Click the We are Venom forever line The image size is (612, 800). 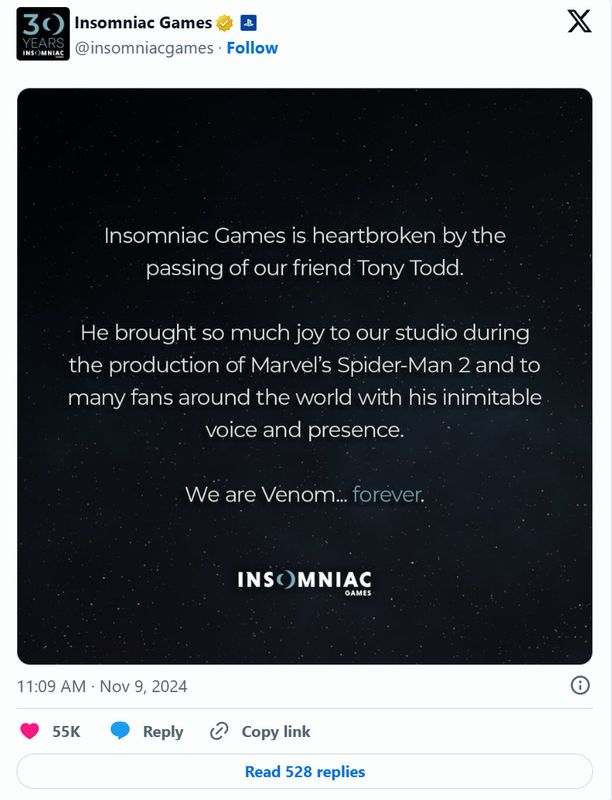click(305, 494)
